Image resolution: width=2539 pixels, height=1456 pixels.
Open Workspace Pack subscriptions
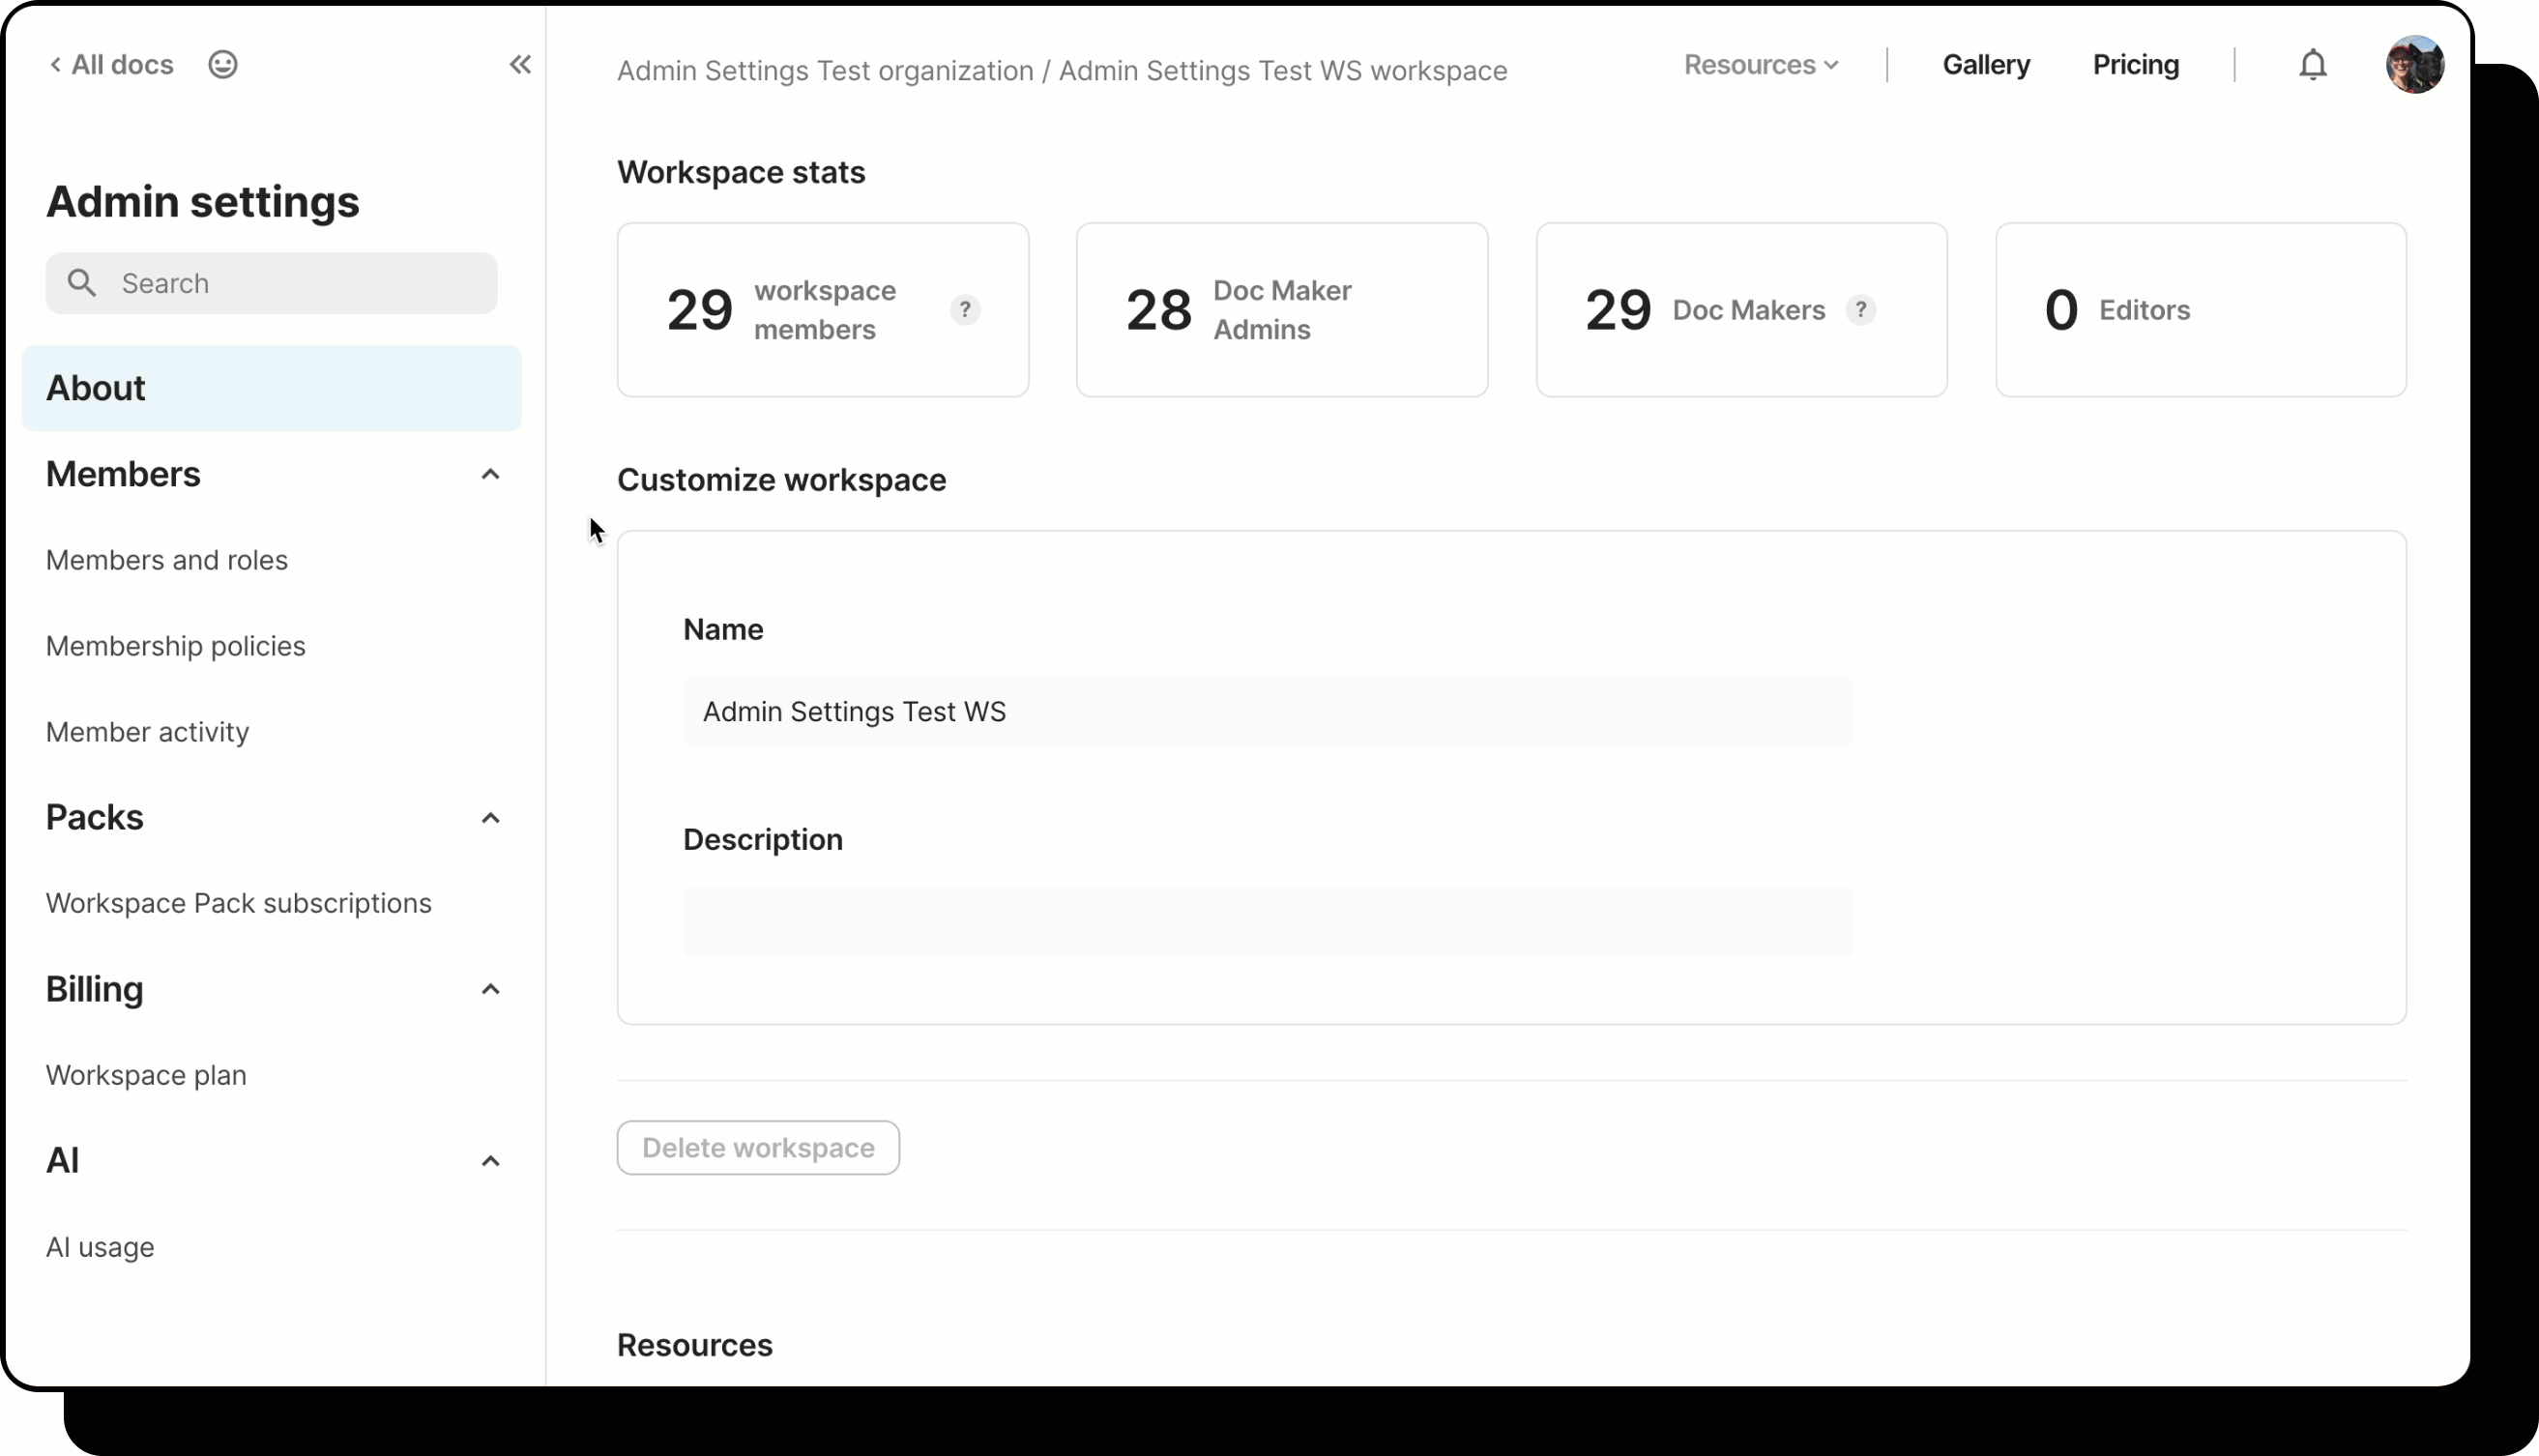point(239,903)
